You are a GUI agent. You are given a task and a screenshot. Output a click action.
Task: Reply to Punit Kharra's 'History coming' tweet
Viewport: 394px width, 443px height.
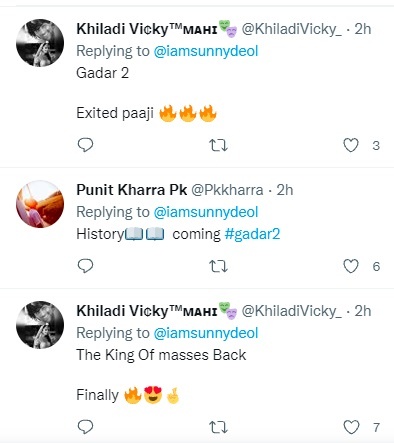pos(85,266)
